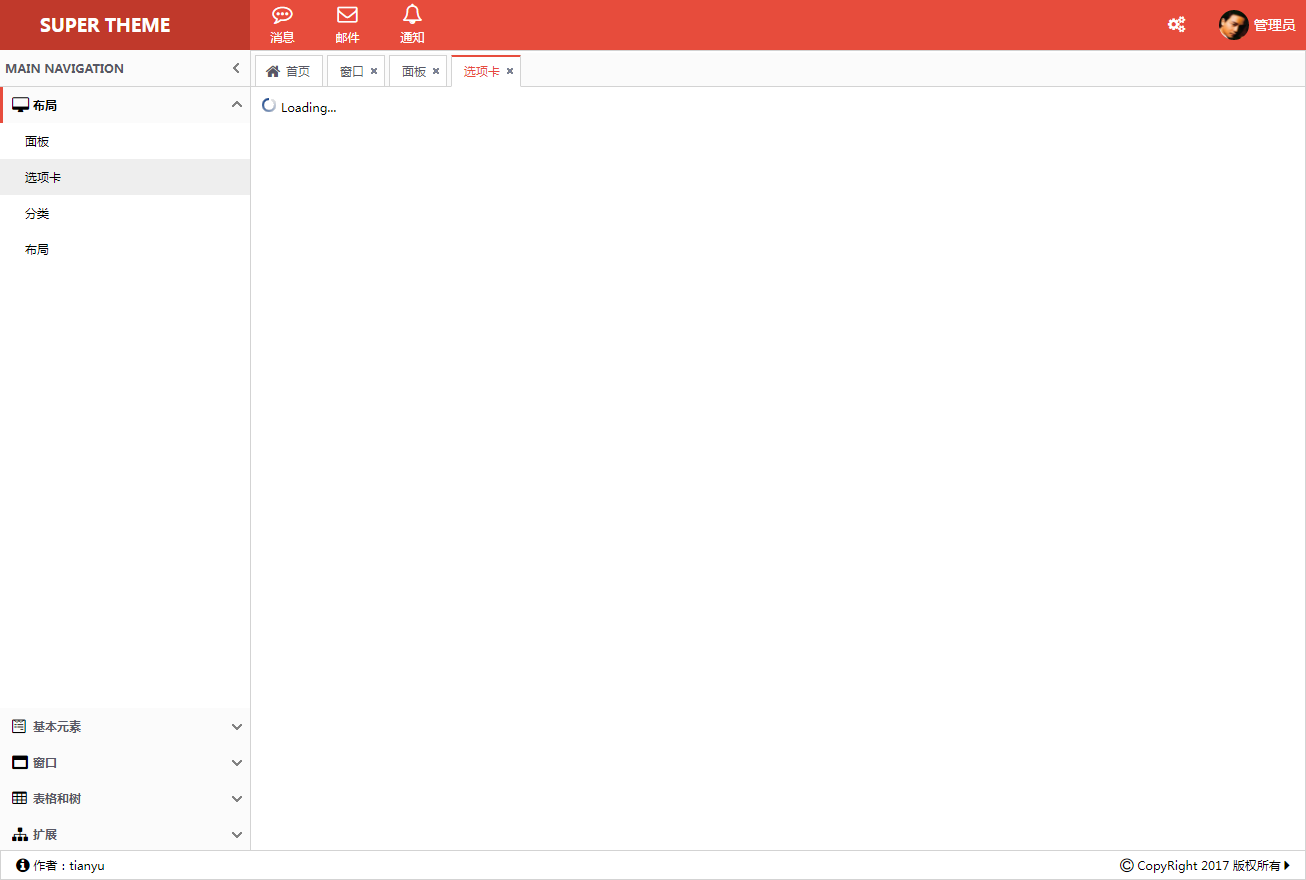Collapse the MAIN NAVIGATION sidebar
The height and width of the screenshot is (880, 1306).
[x=236, y=68]
